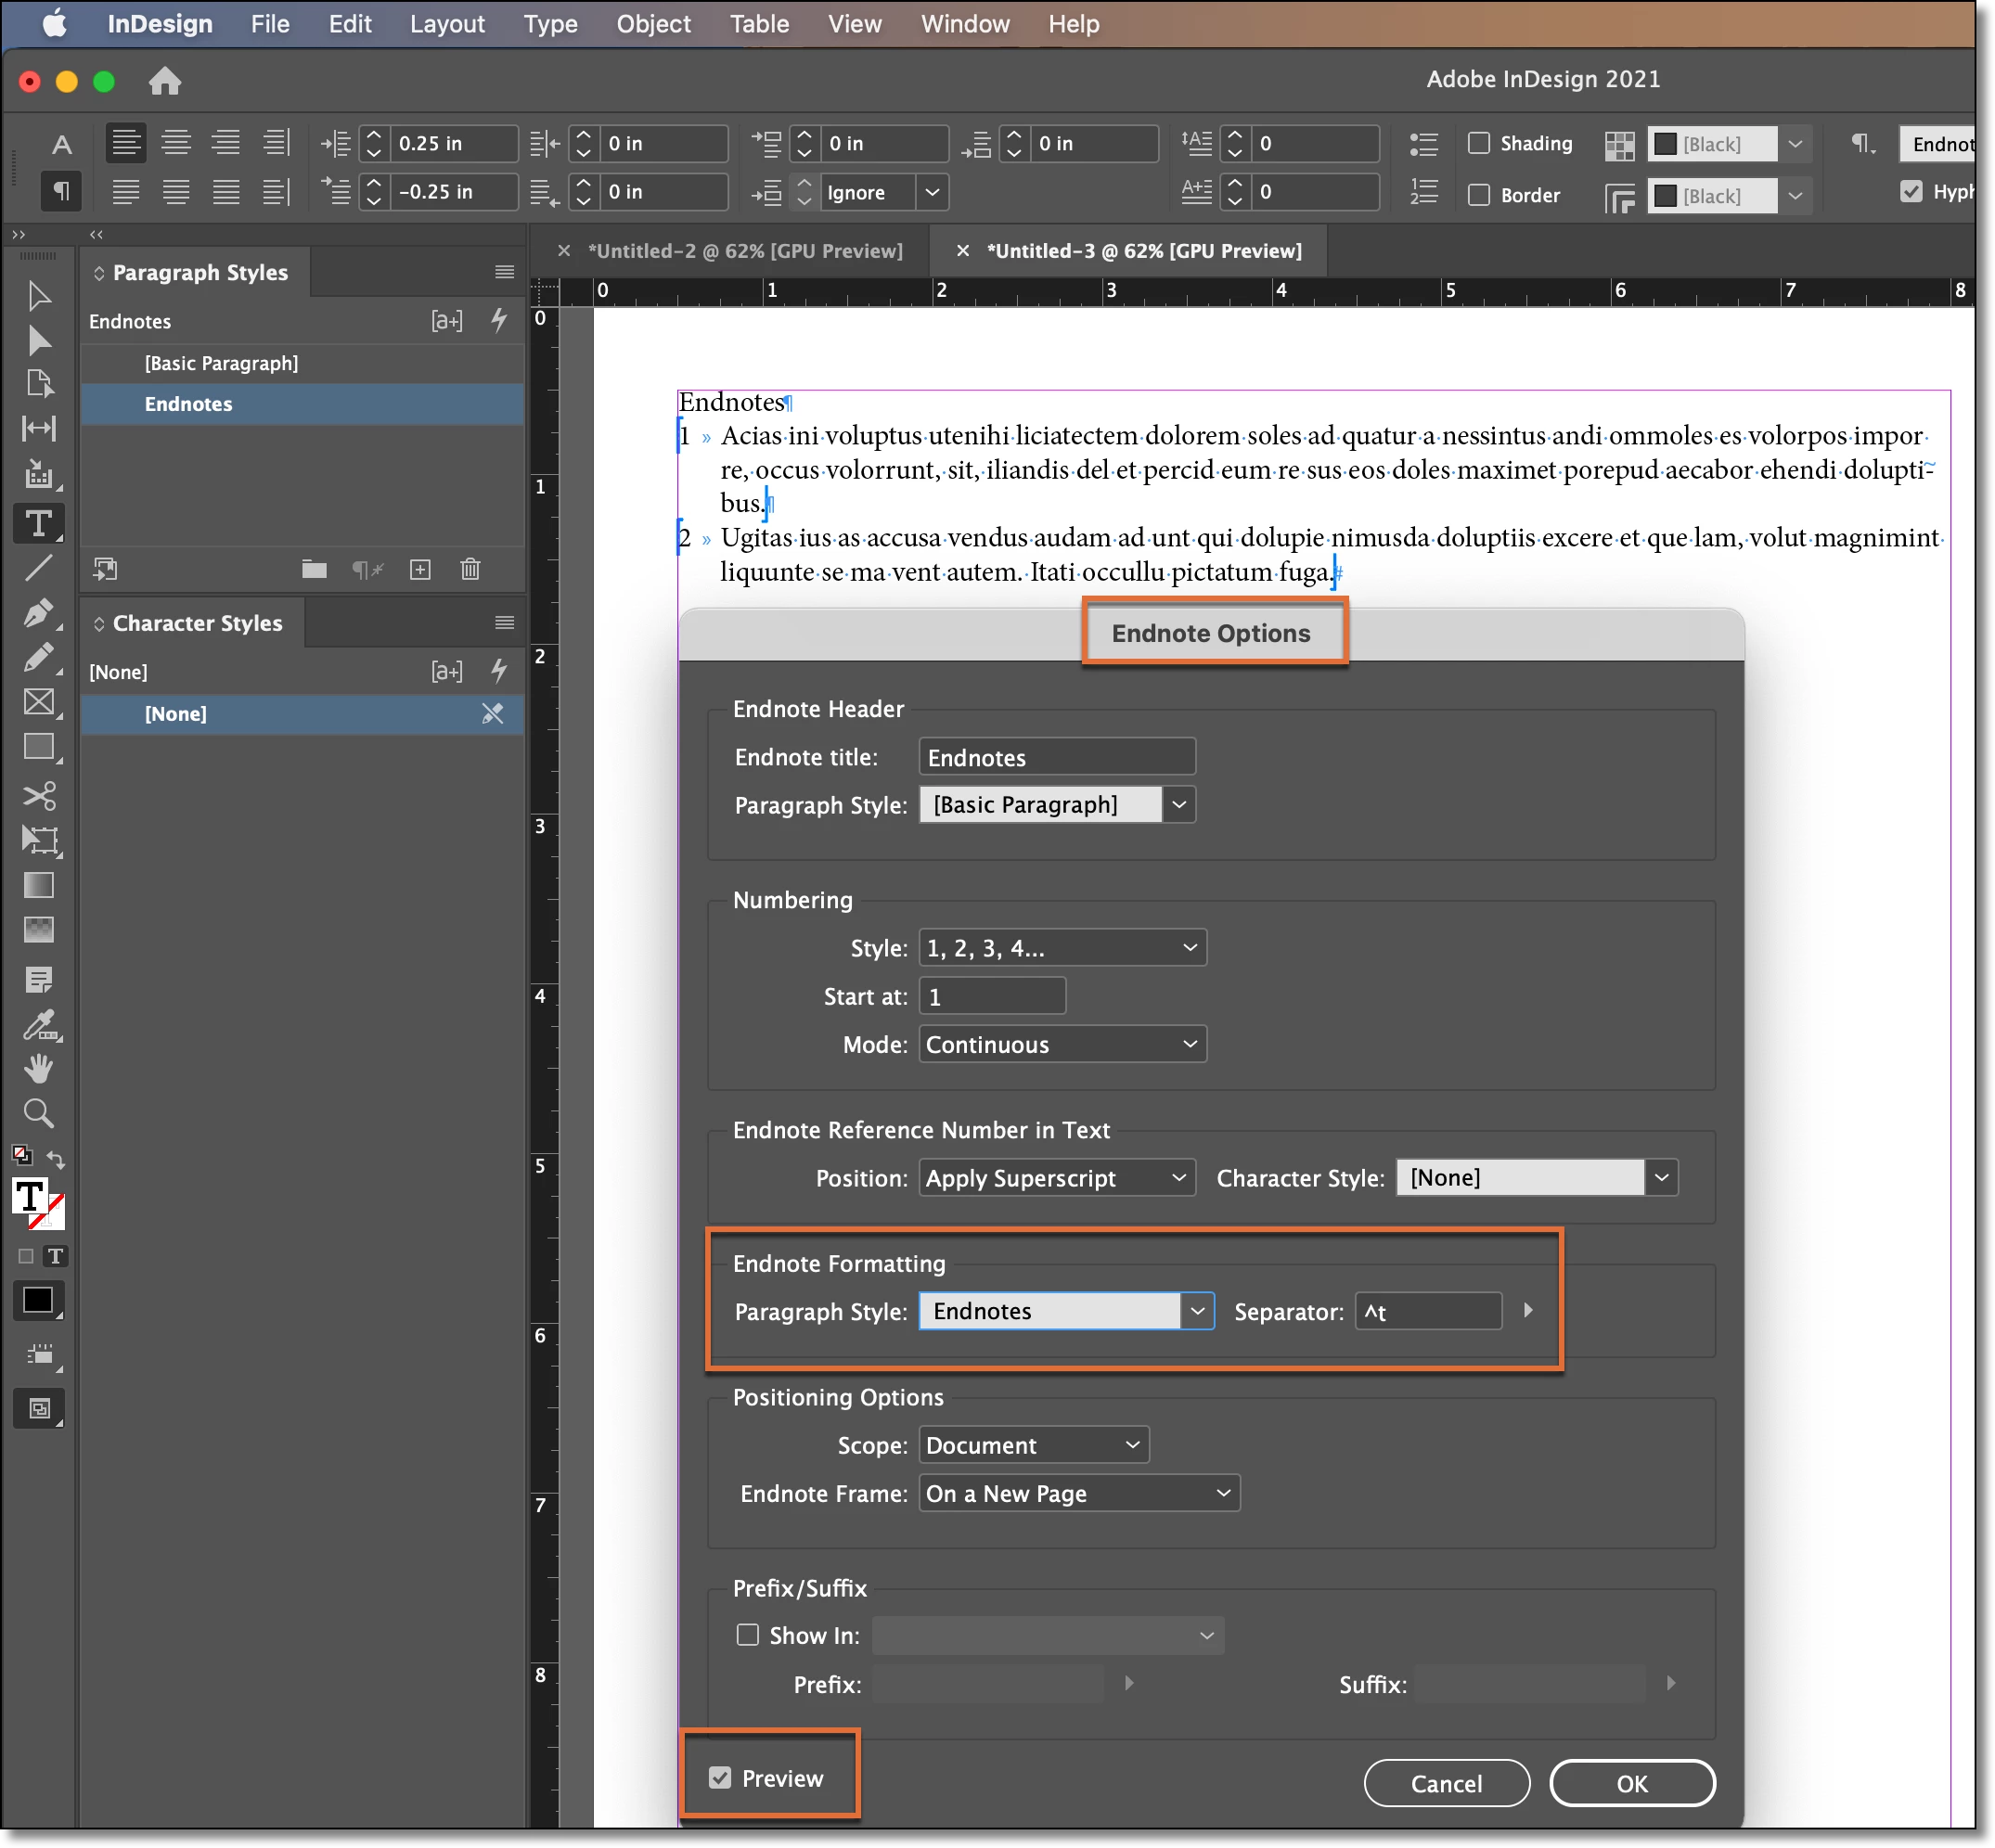This screenshot has height=1848, width=1995.
Task: Open the Table menu
Action: point(758,24)
